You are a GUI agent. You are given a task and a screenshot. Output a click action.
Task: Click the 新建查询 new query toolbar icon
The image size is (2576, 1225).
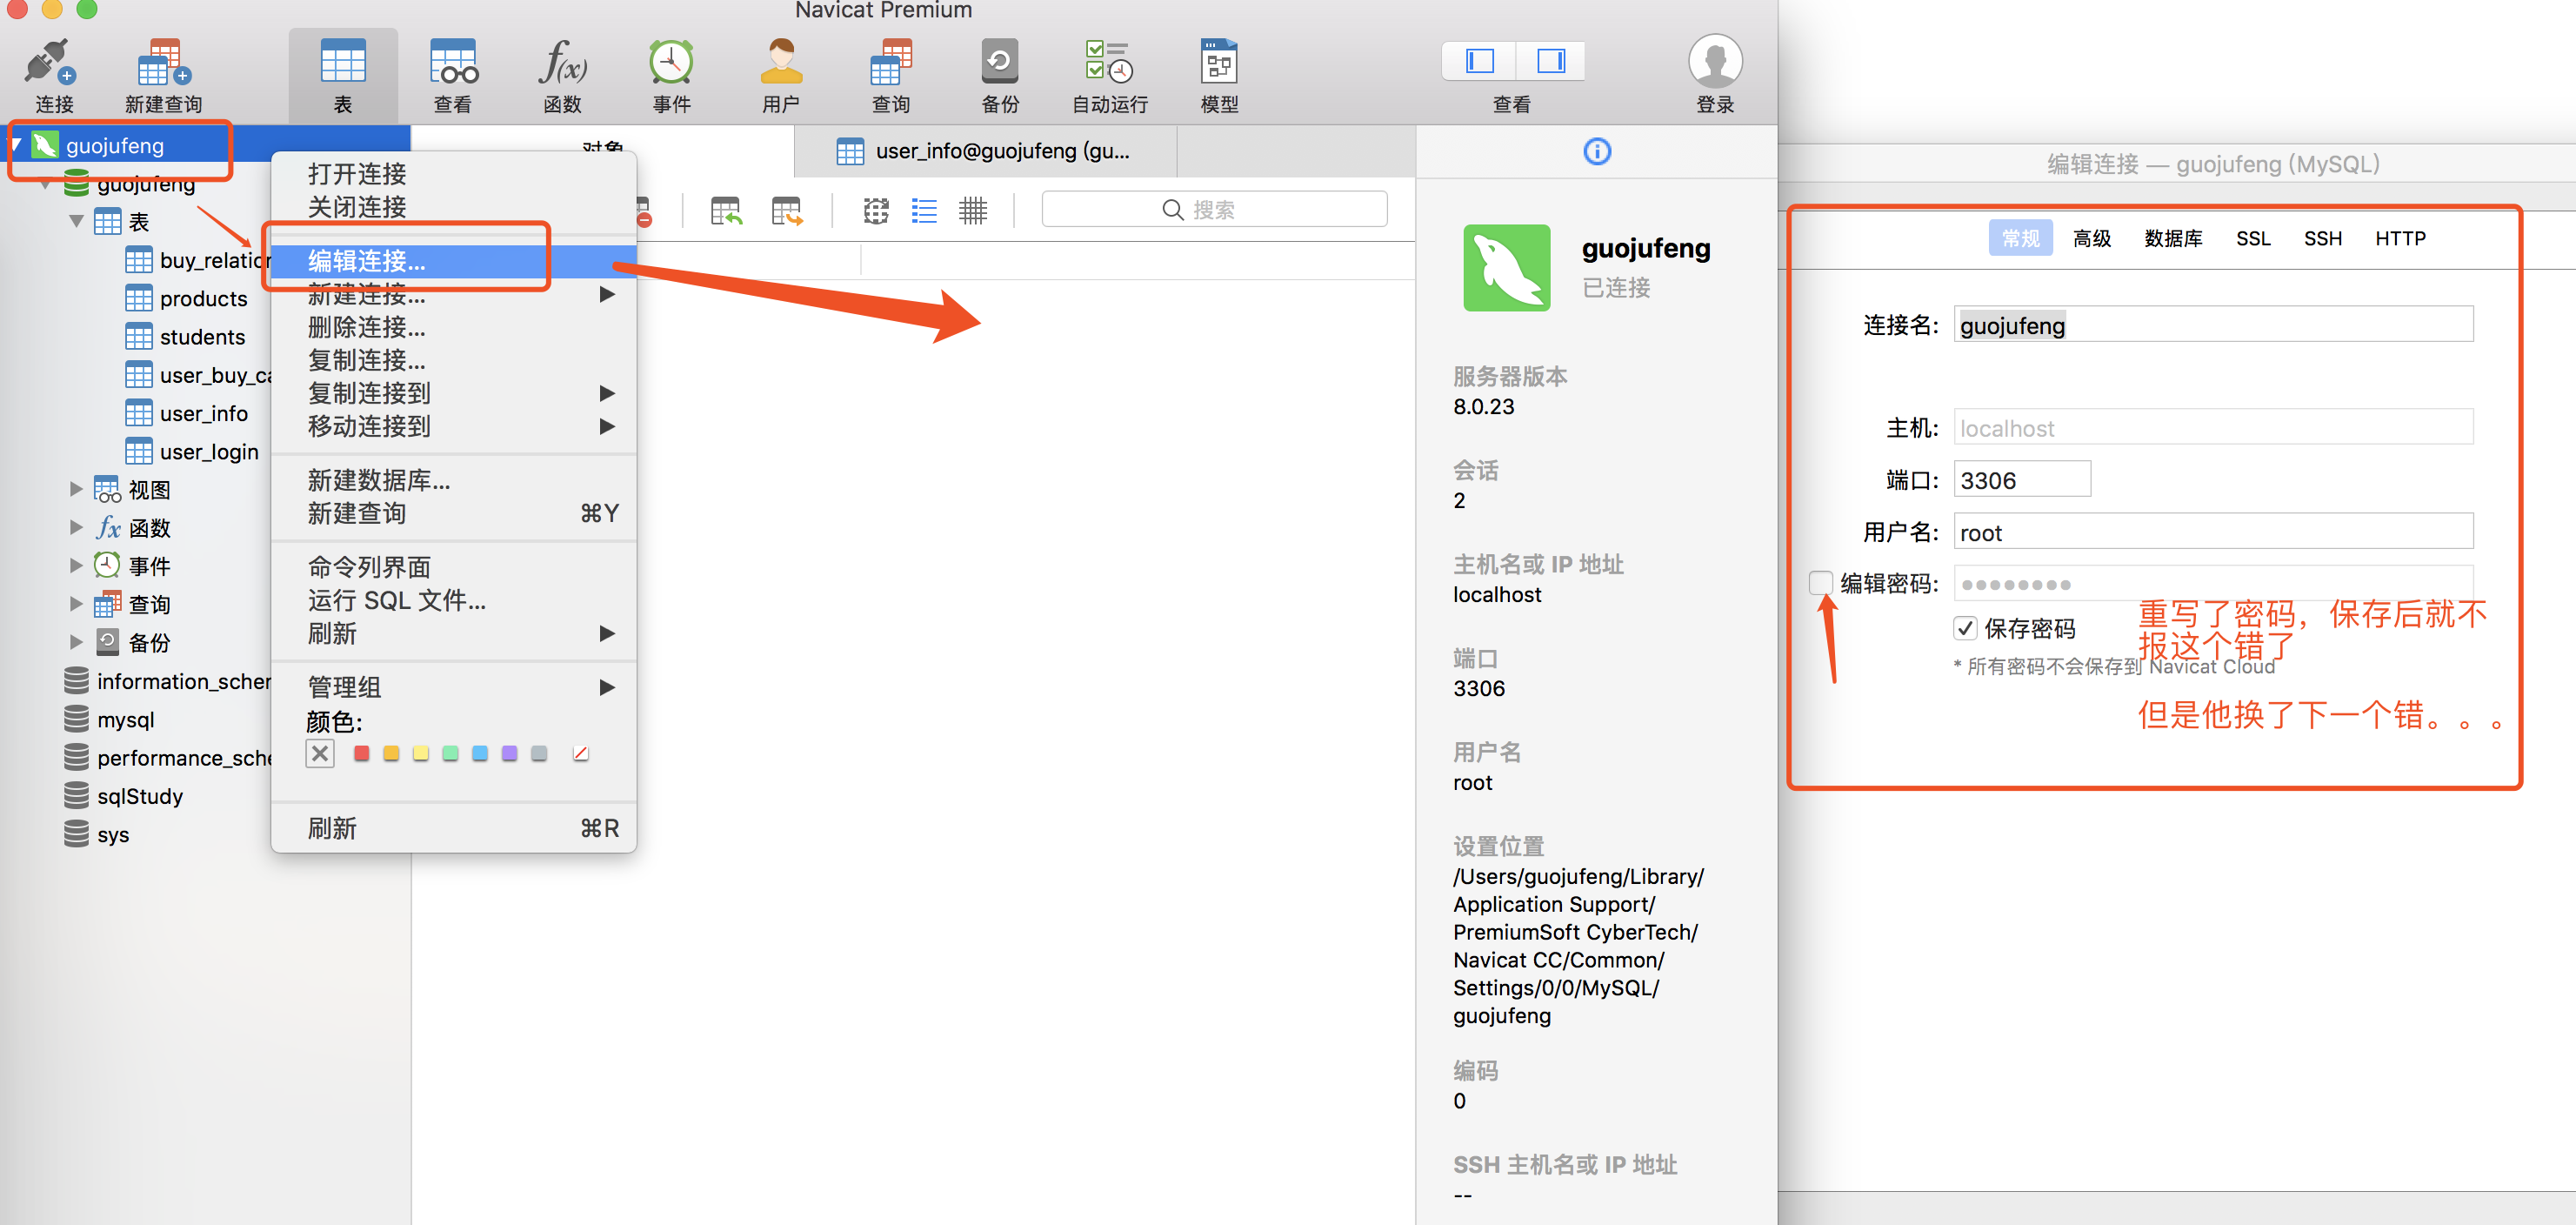pos(163,63)
